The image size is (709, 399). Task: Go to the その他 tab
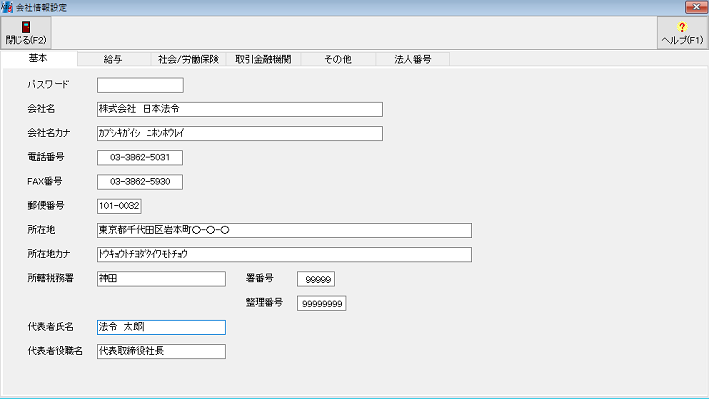(338, 59)
